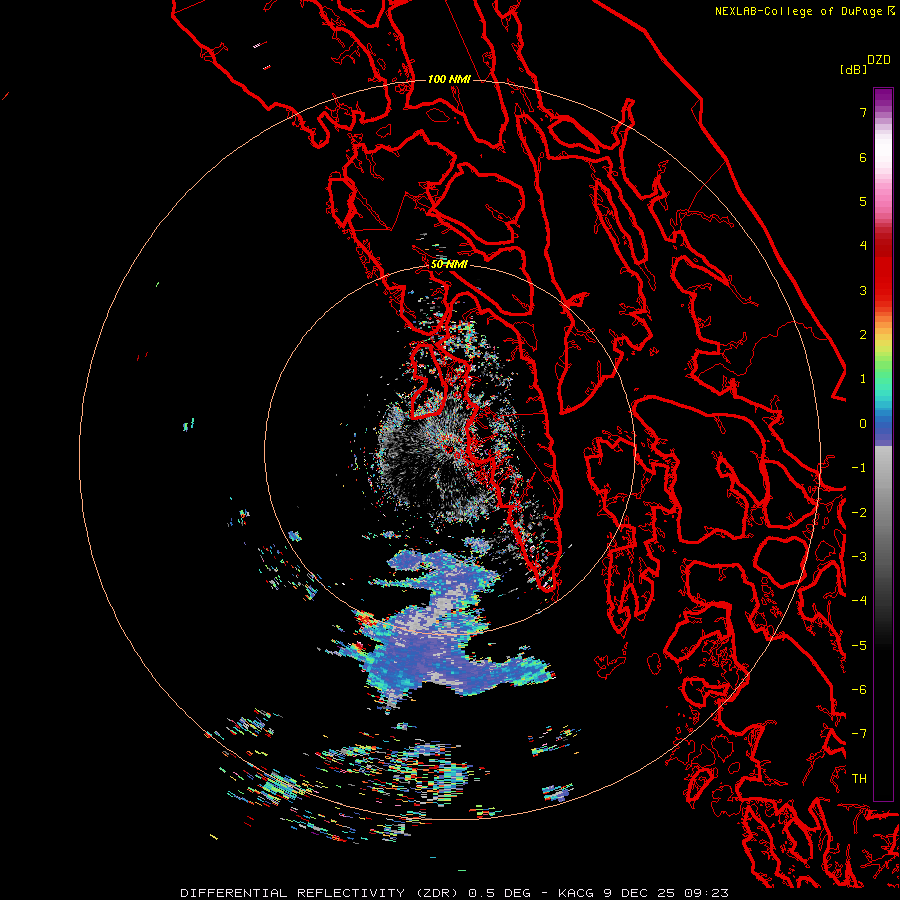
Task: Click the 100 NMI range ring label
Action: pyautogui.click(x=449, y=79)
